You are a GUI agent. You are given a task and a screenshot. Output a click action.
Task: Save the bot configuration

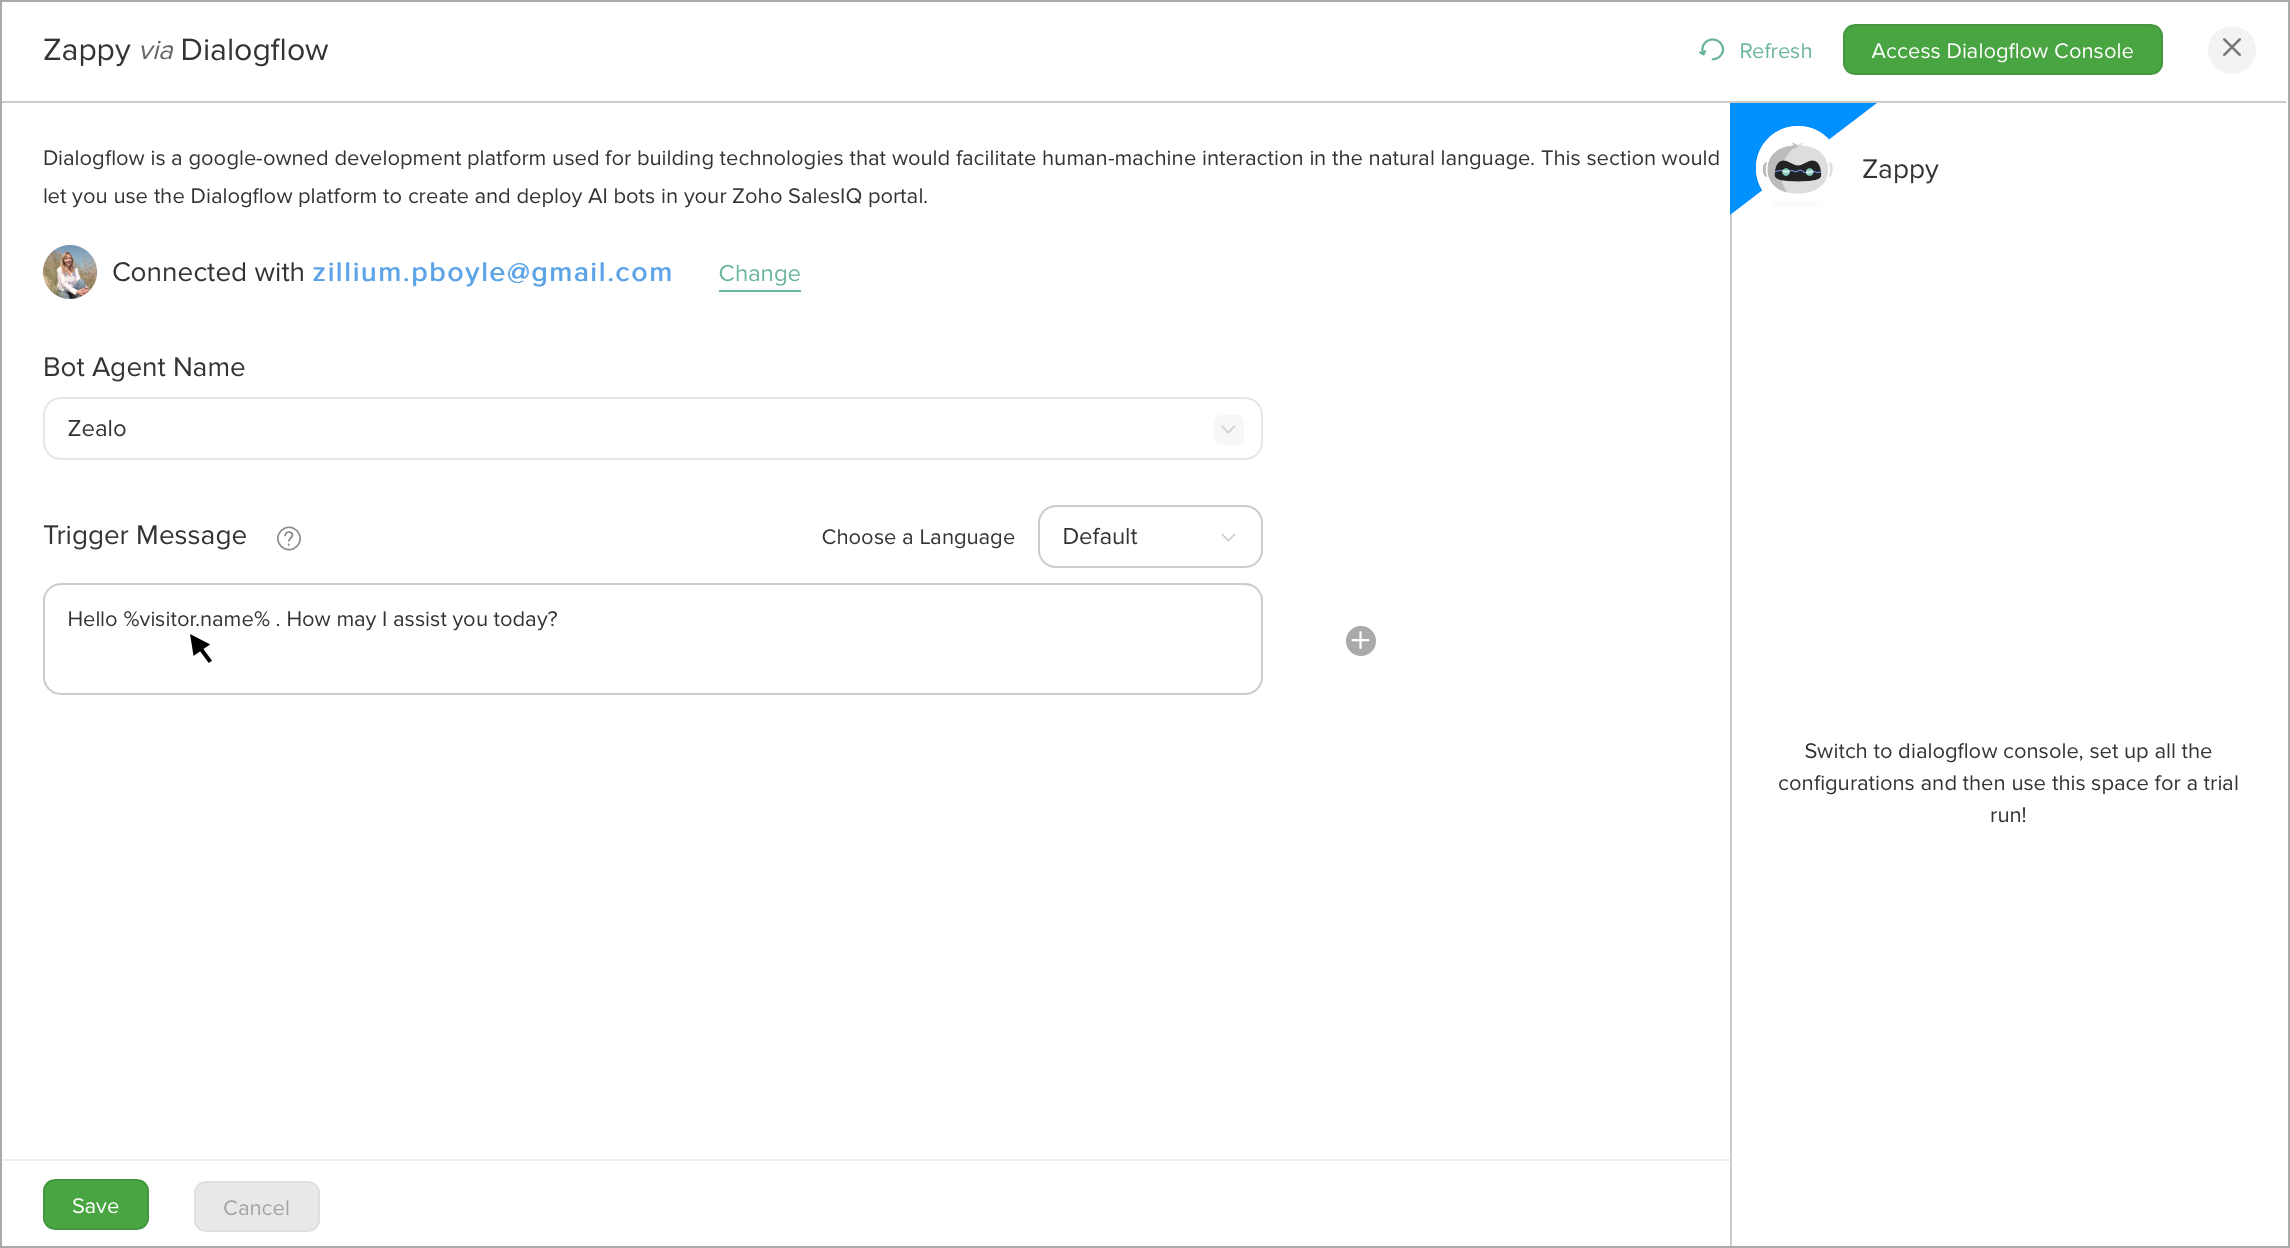point(96,1205)
